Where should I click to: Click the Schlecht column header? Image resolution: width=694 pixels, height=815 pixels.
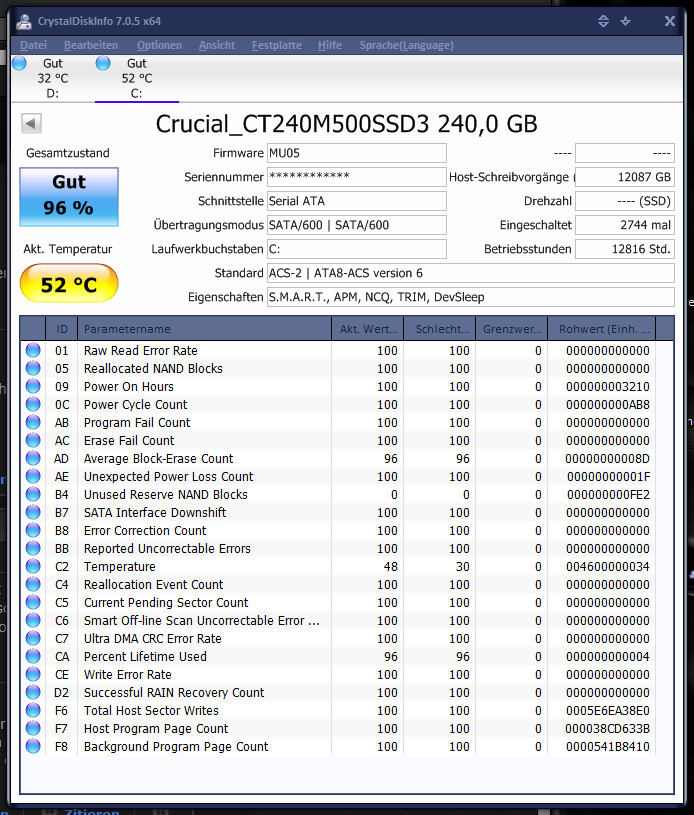coord(440,328)
